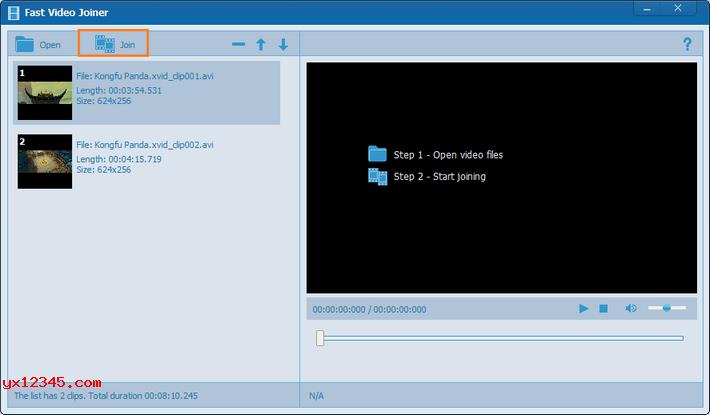Click the folder icon beside Step 1

(x=377, y=154)
